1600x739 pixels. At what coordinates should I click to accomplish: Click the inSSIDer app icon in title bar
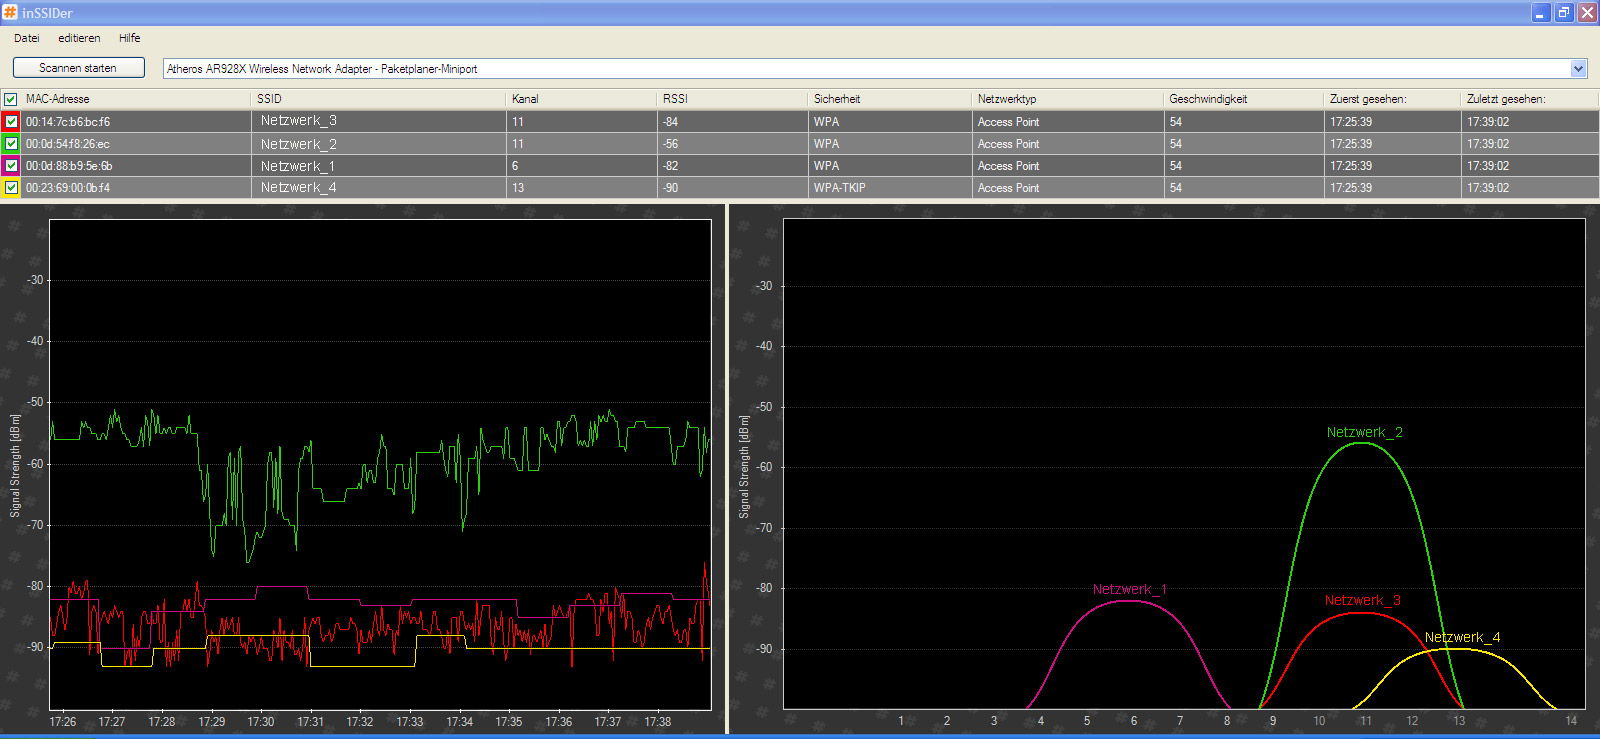[x=10, y=12]
